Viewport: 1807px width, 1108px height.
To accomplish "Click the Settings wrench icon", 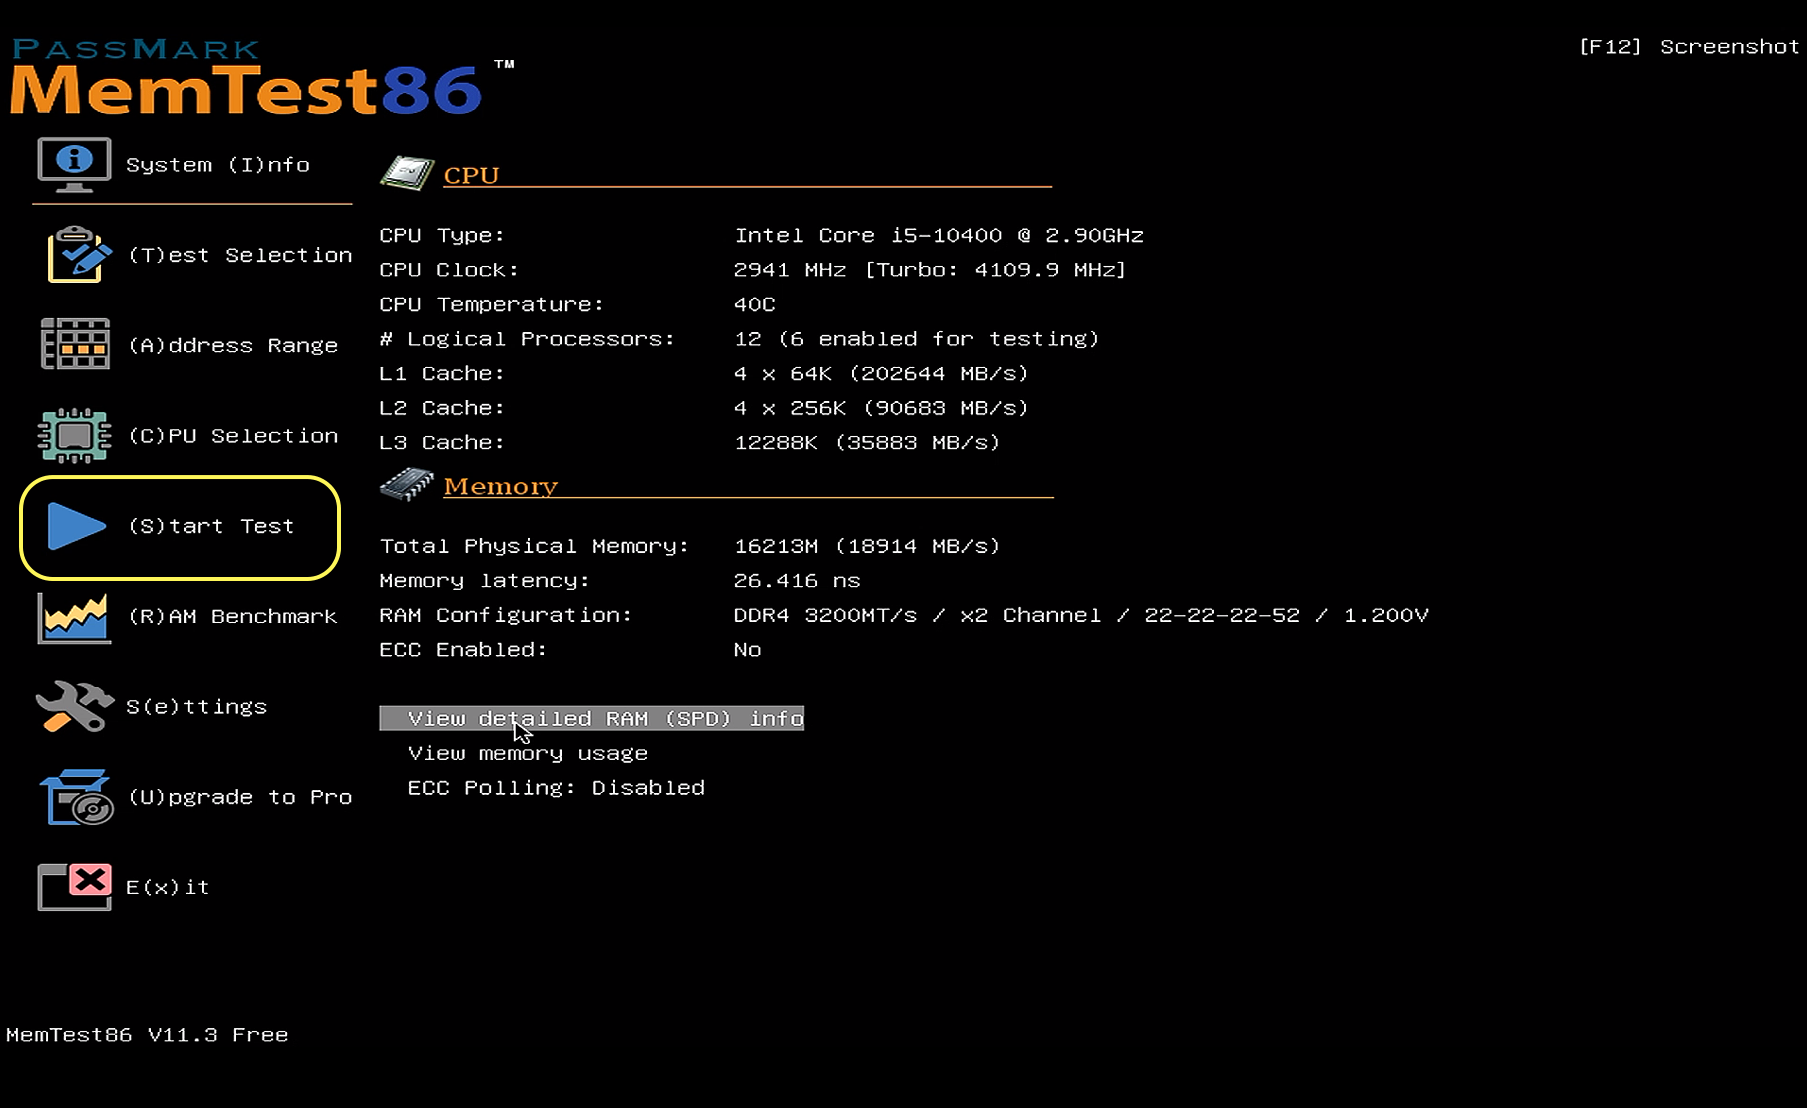I will (x=72, y=706).
